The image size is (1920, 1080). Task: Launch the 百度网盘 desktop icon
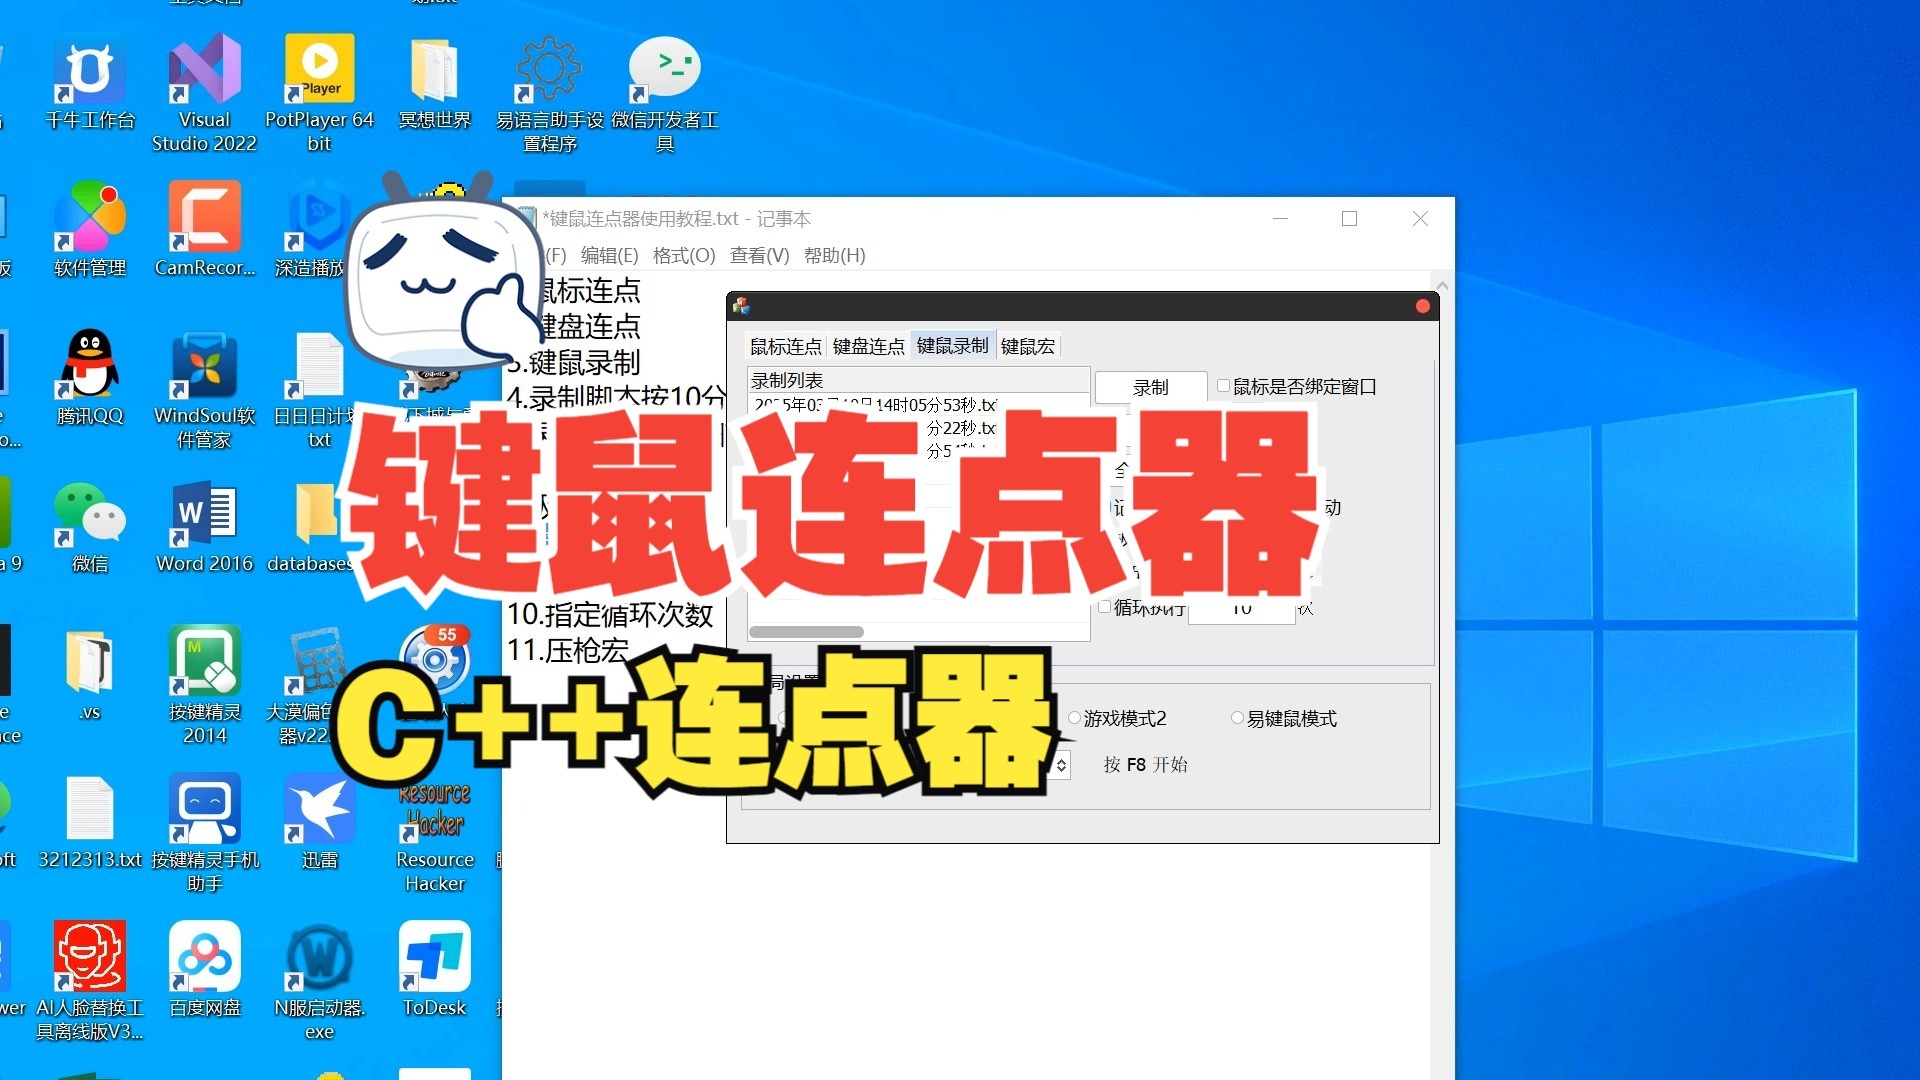(x=204, y=970)
